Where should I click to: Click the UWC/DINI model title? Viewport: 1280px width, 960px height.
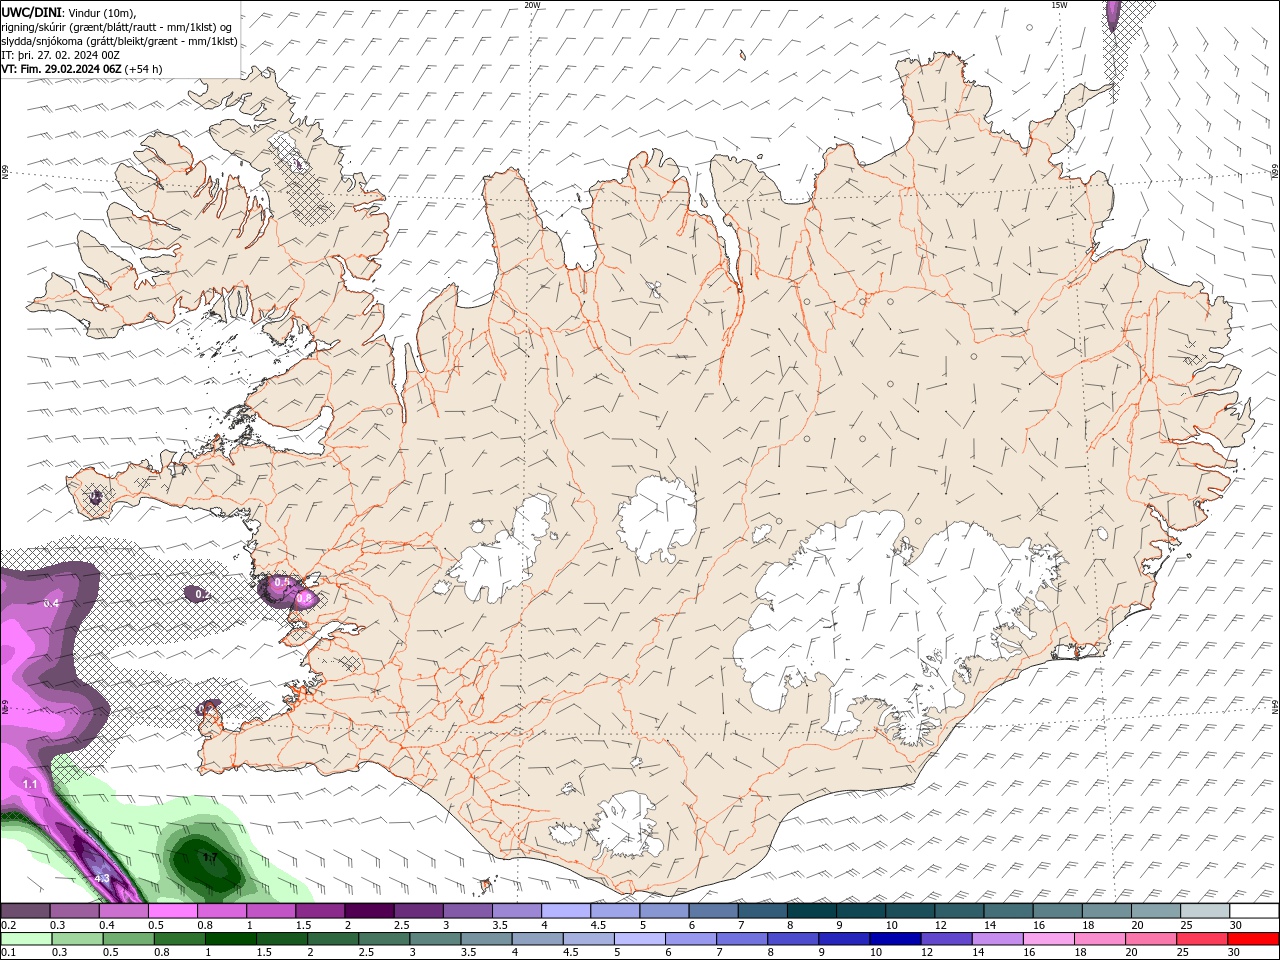coord(31,12)
